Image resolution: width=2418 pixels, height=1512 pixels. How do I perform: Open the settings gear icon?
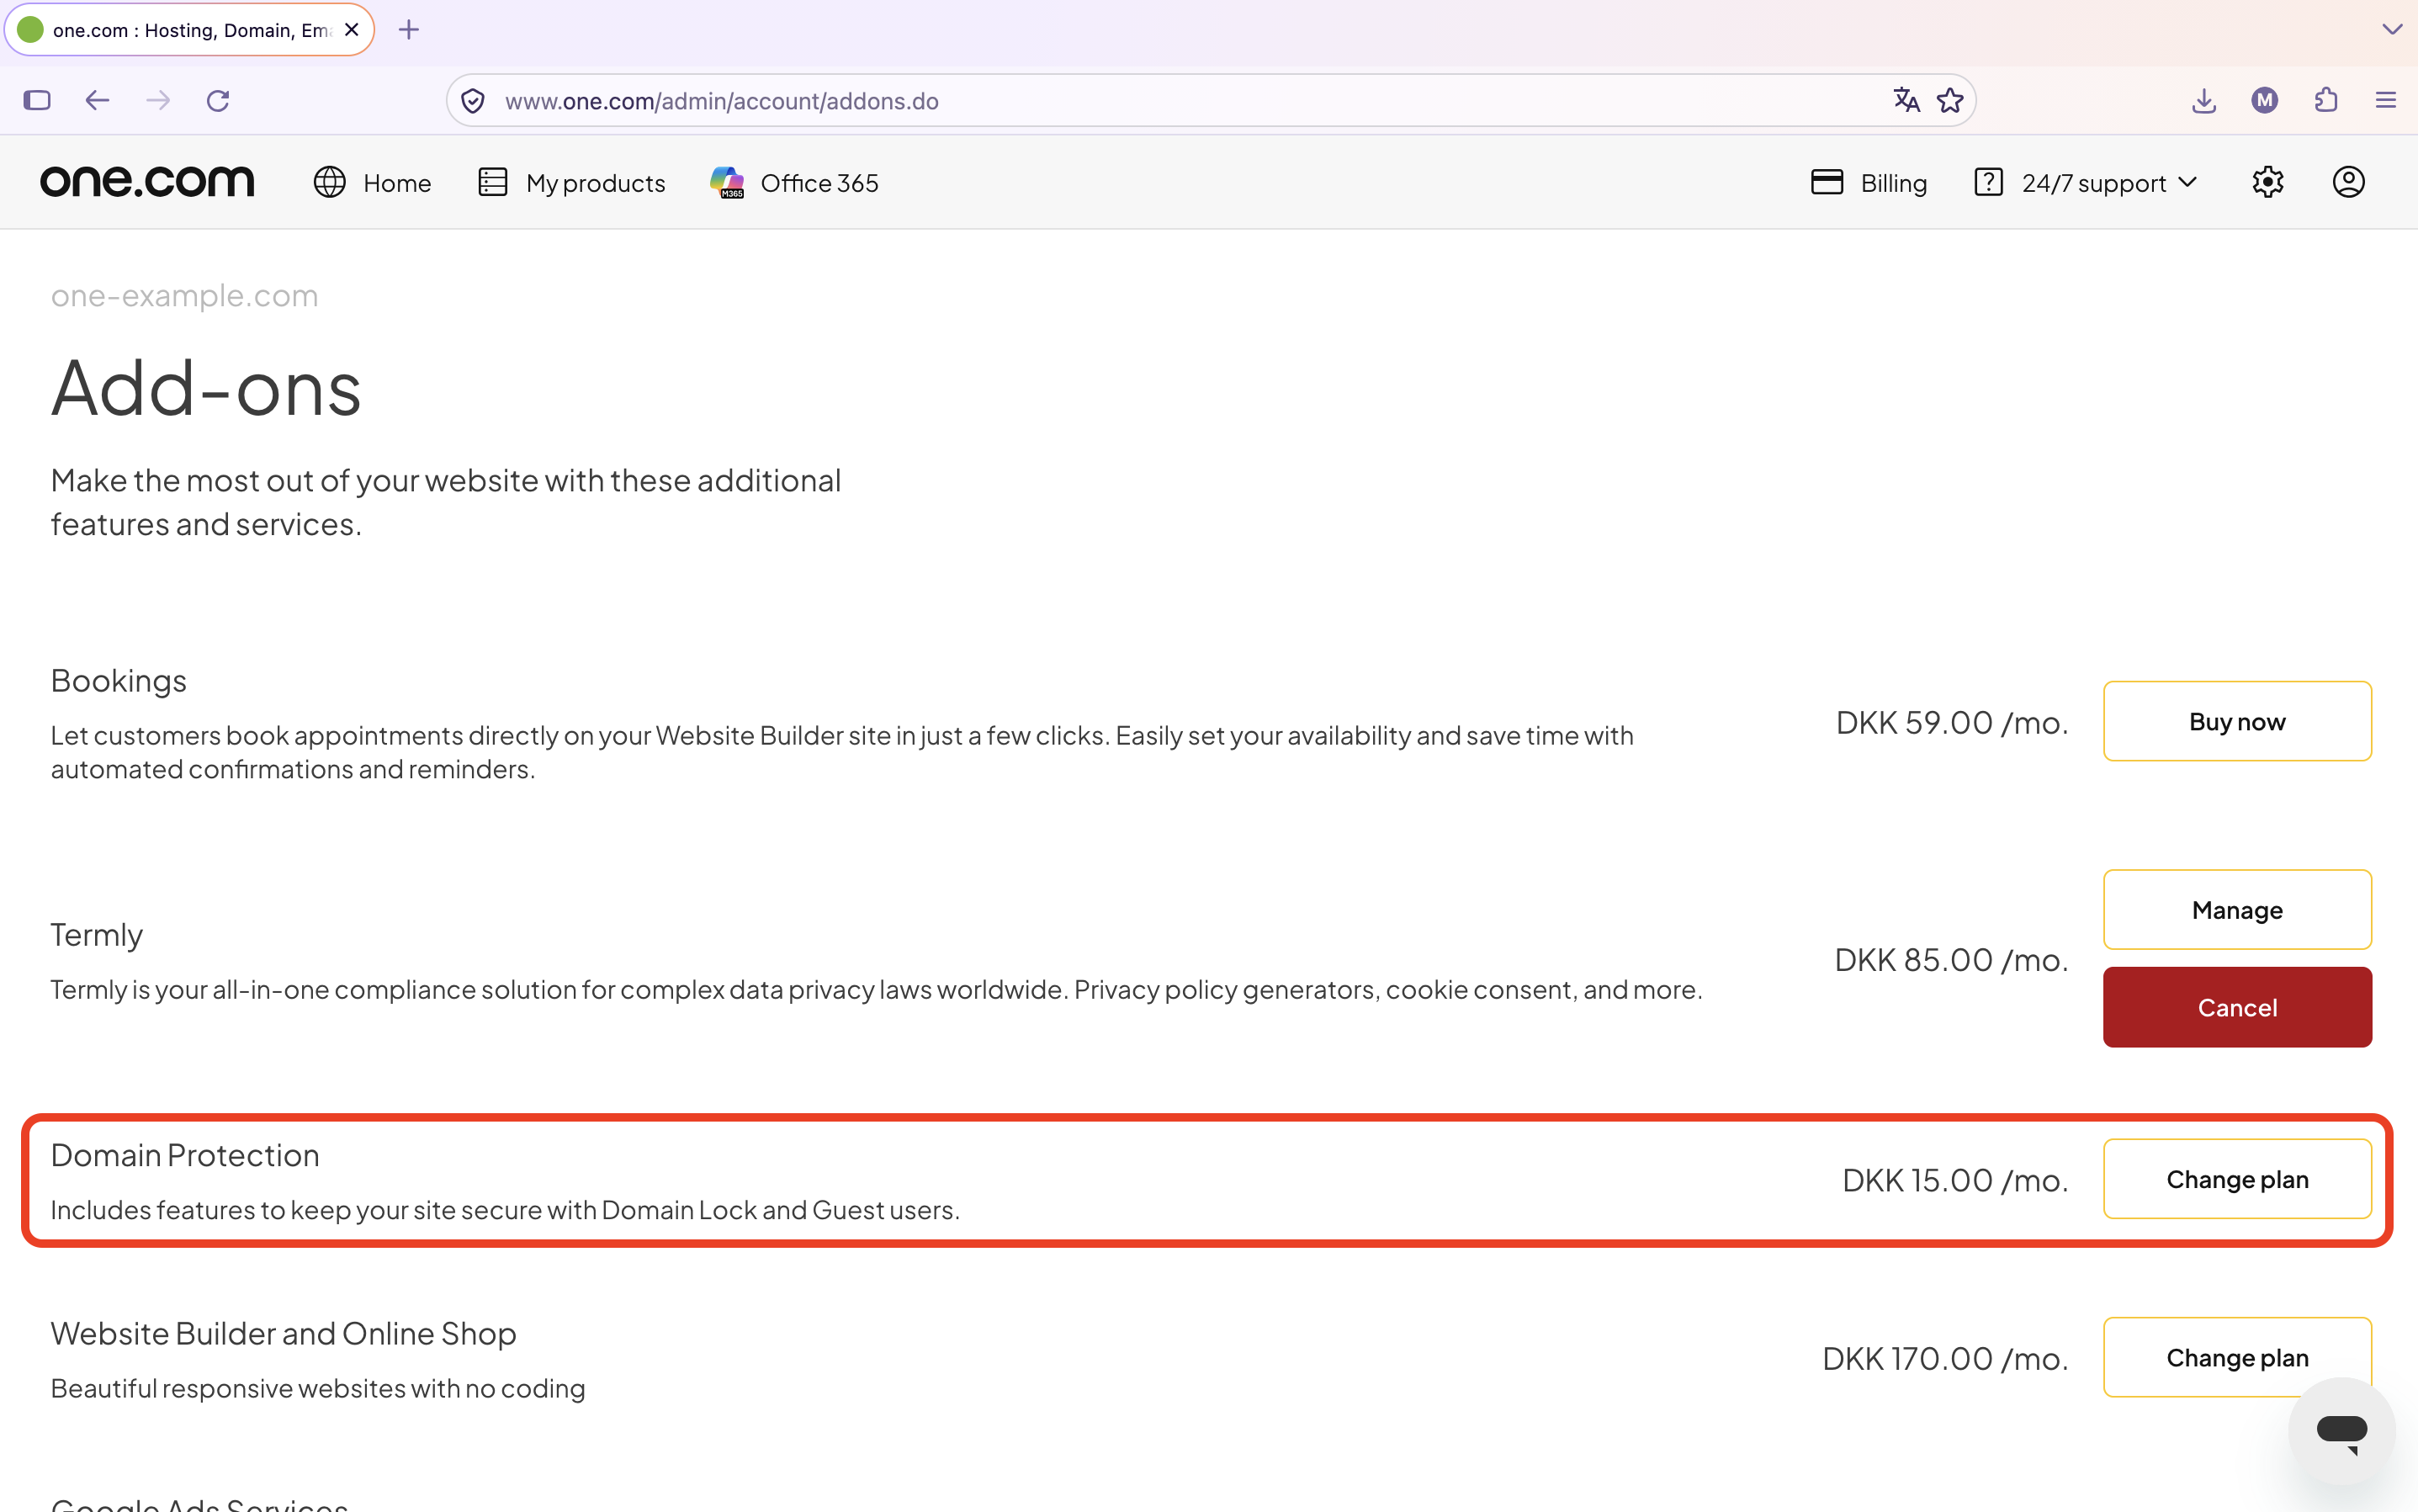[2267, 182]
